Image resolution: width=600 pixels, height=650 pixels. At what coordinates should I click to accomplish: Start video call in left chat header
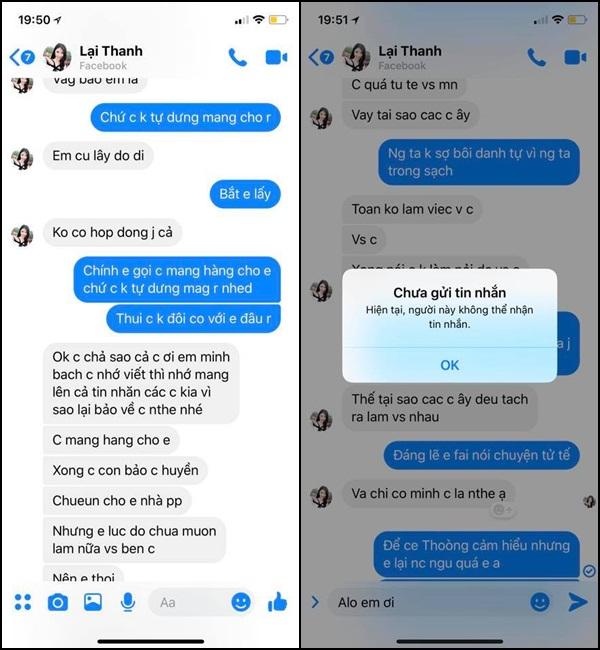tap(276, 58)
